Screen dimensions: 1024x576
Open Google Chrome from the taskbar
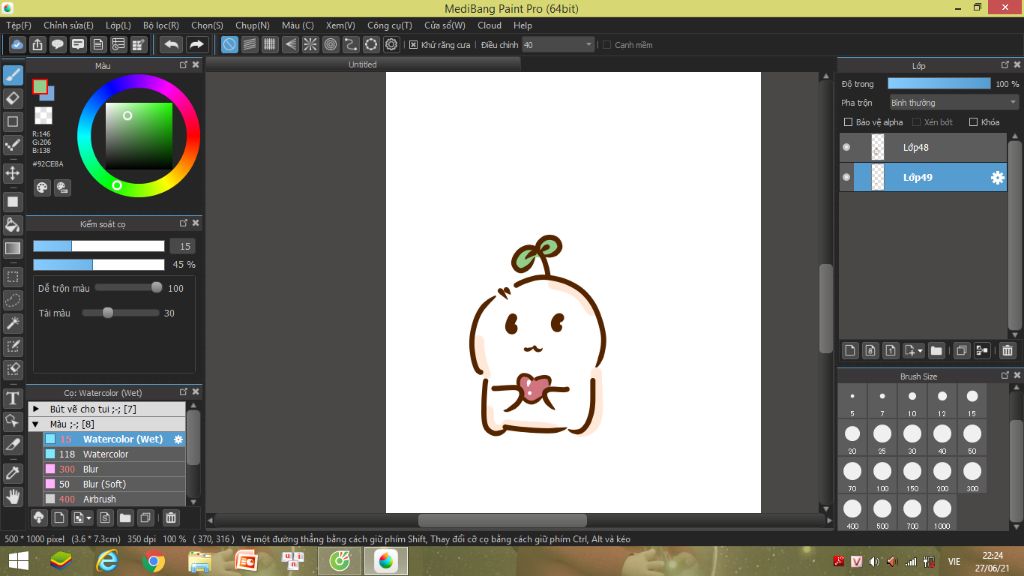[x=153, y=562]
